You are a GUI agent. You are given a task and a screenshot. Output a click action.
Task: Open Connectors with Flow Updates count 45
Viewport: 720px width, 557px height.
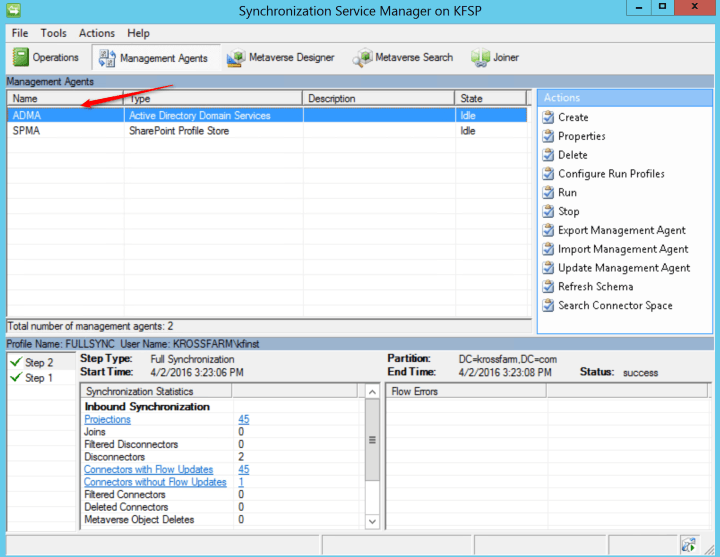244,469
